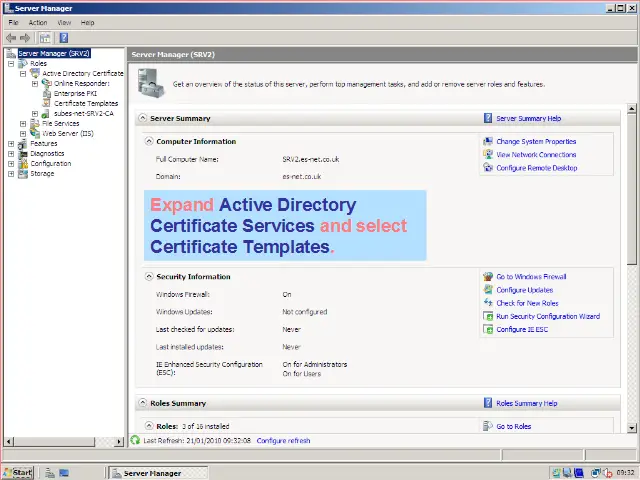Click the Windows Start button

point(18,473)
